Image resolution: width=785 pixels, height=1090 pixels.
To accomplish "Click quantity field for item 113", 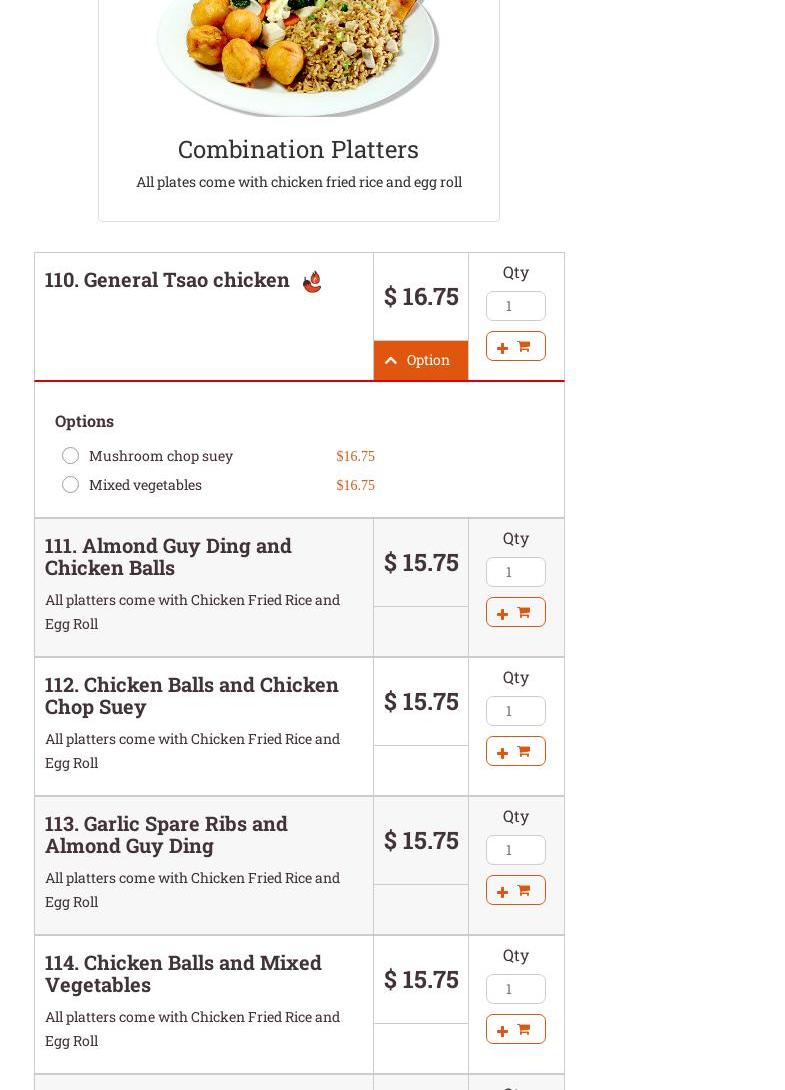I will 515,850.
